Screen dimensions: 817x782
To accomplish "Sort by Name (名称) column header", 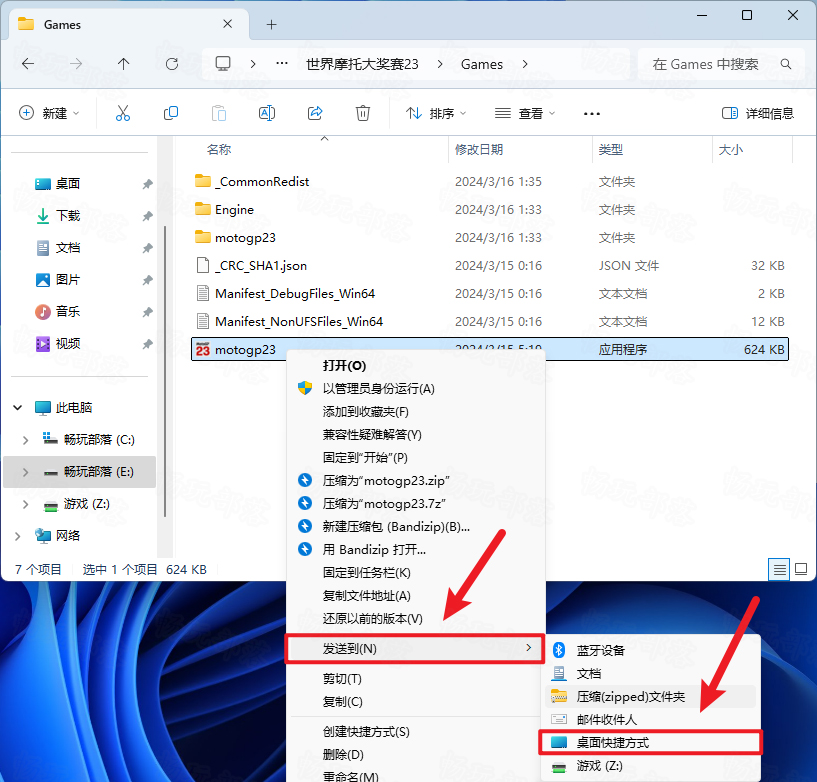I will click(219, 150).
